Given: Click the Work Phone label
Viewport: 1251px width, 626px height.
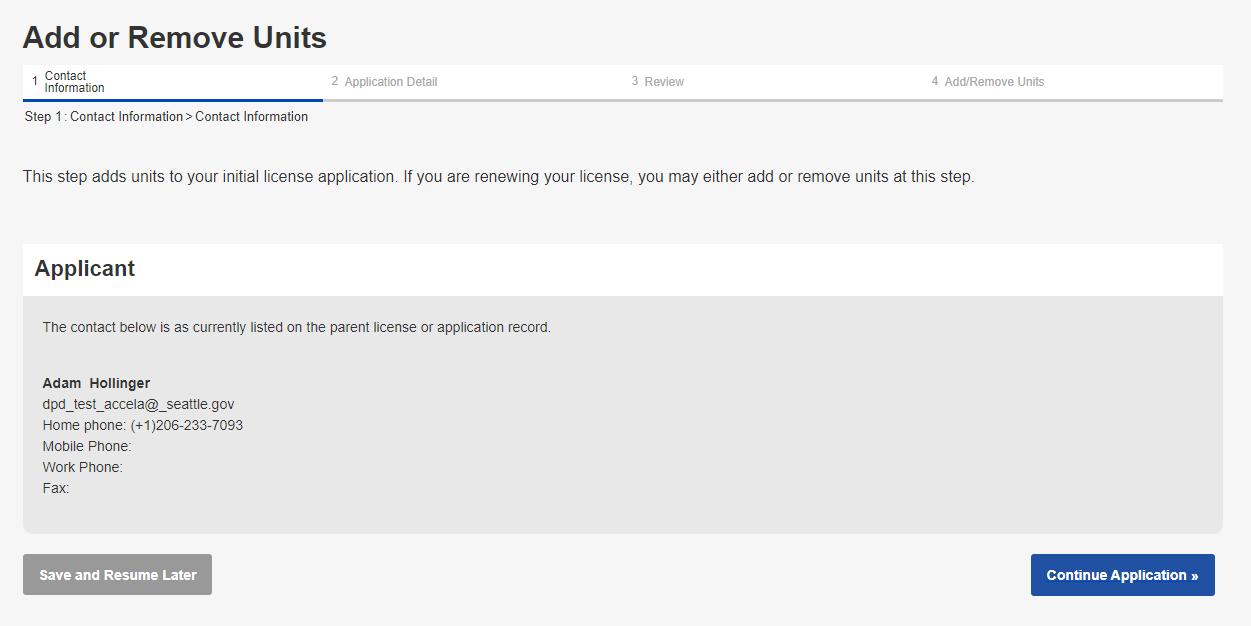Looking at the screenshot, I should 82,467.
